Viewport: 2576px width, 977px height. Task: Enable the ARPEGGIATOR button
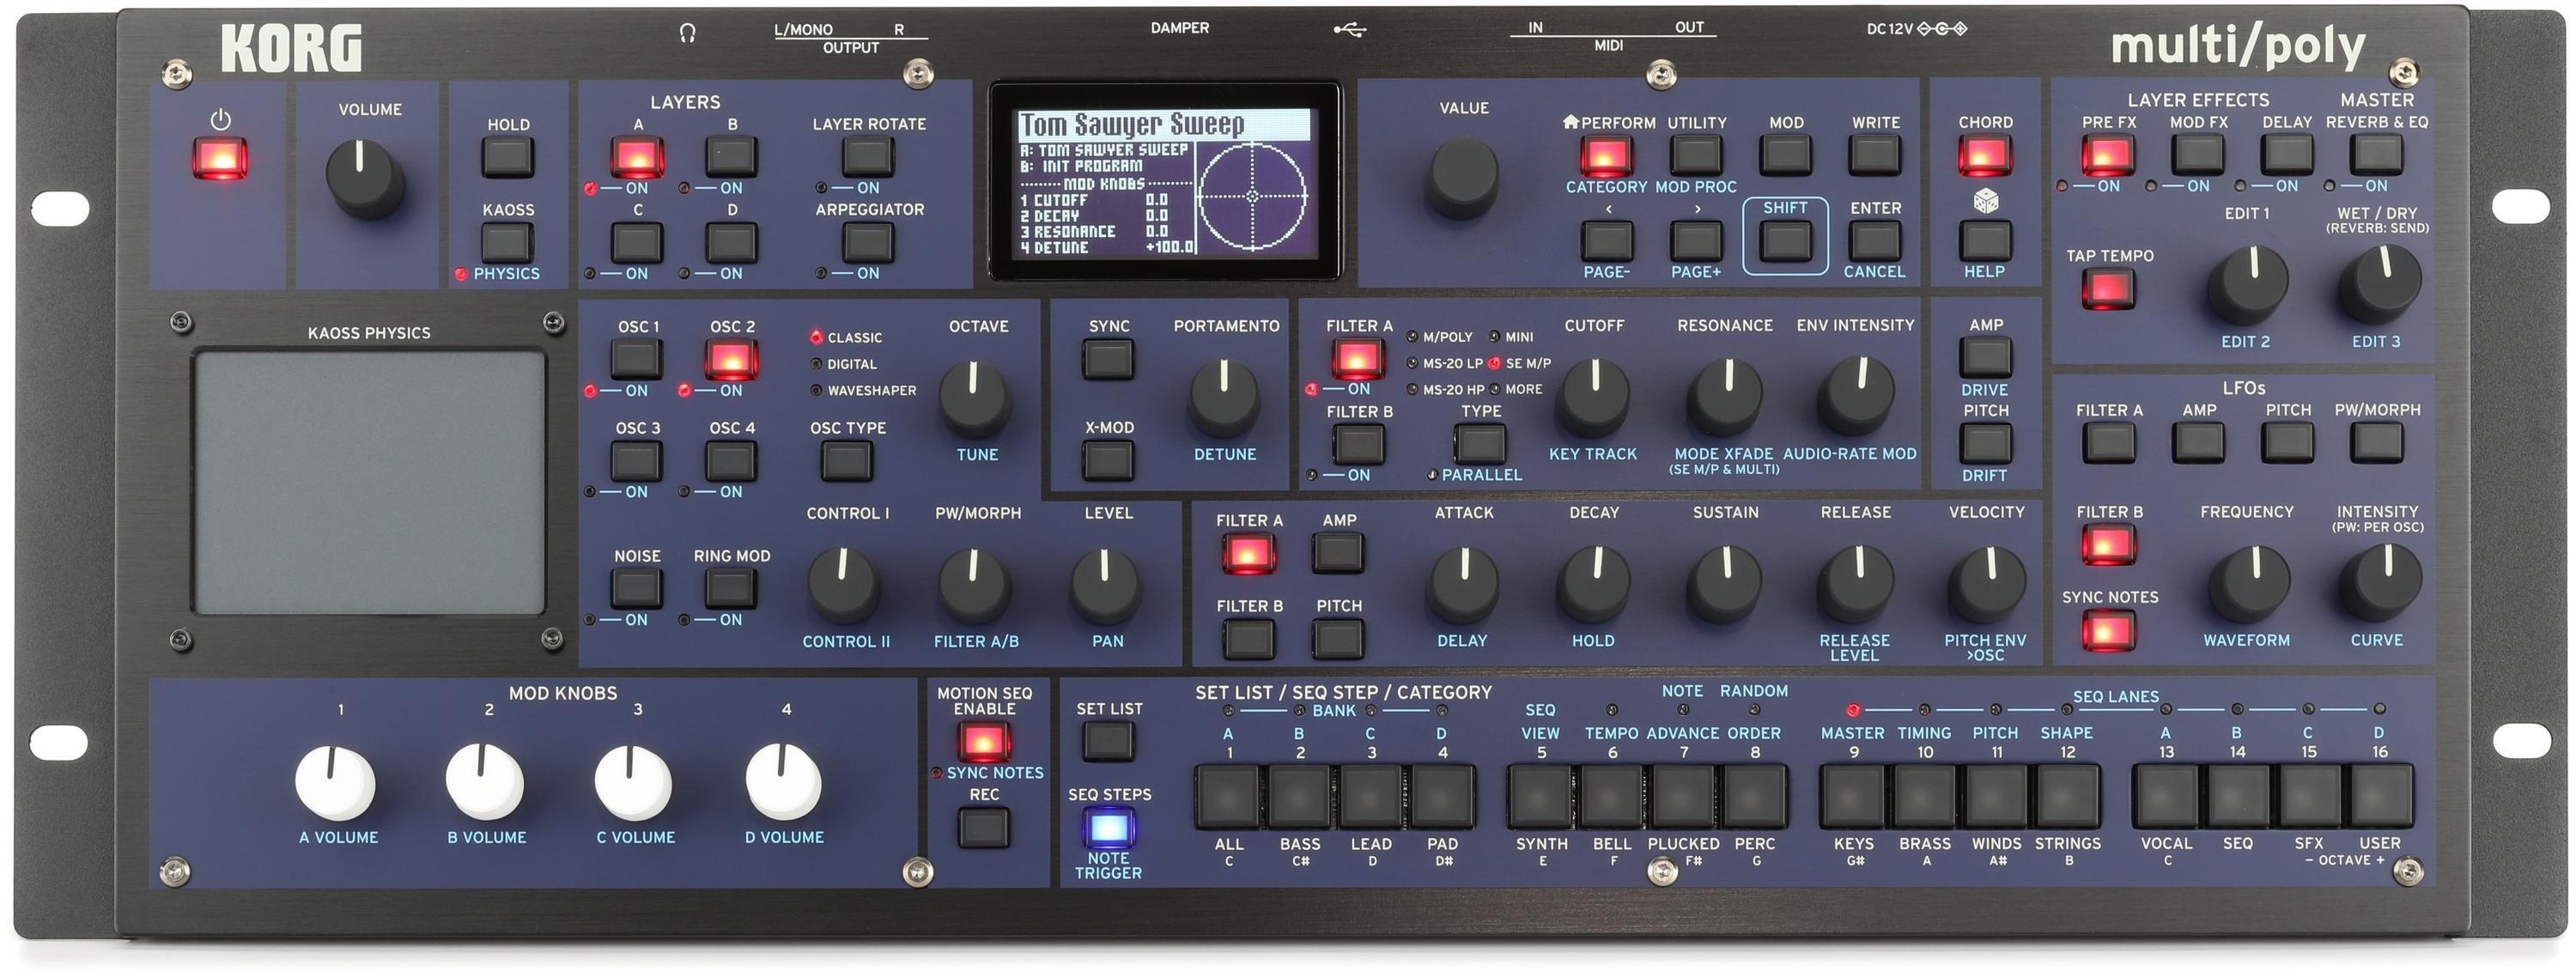point(868,243)
